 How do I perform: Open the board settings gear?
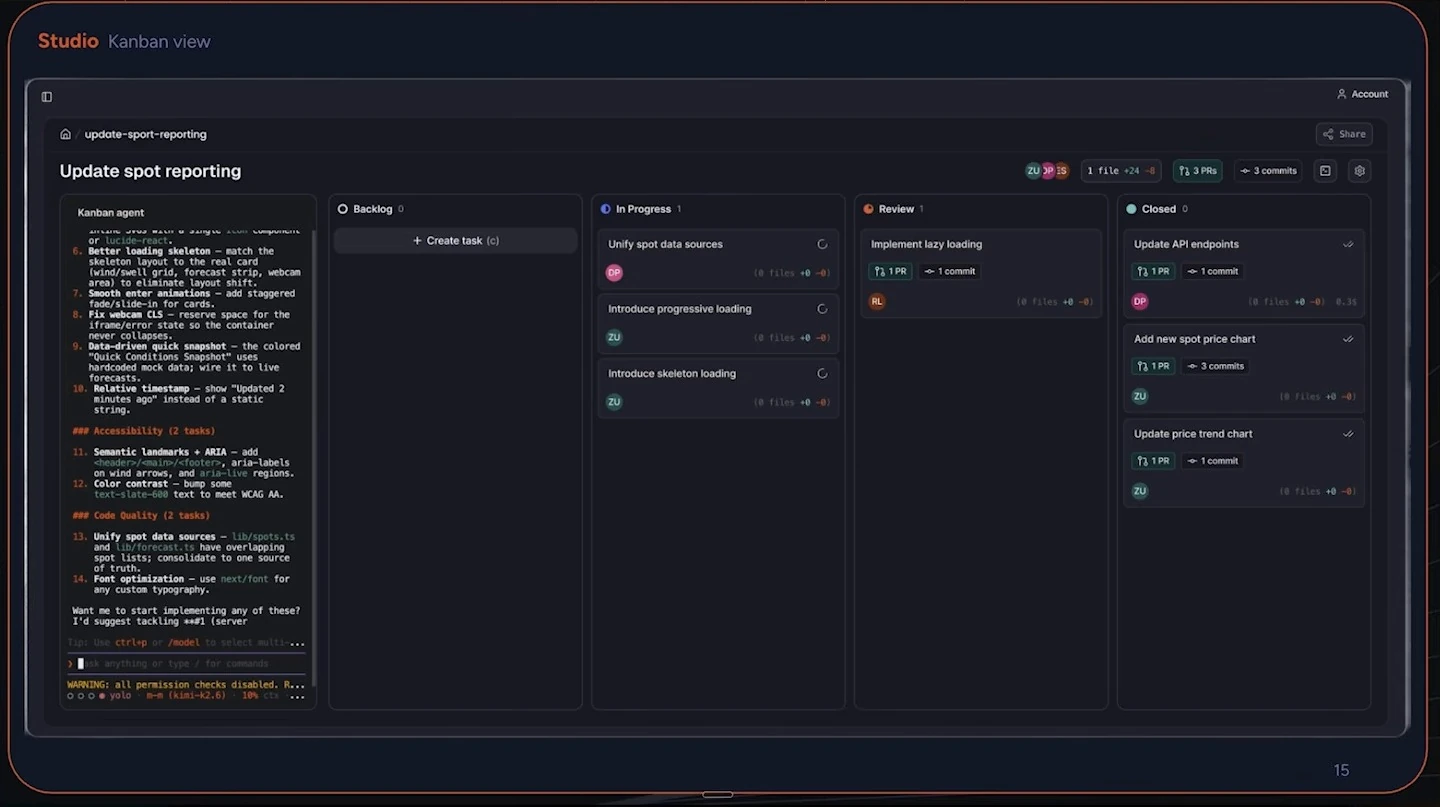(1359, 171)
